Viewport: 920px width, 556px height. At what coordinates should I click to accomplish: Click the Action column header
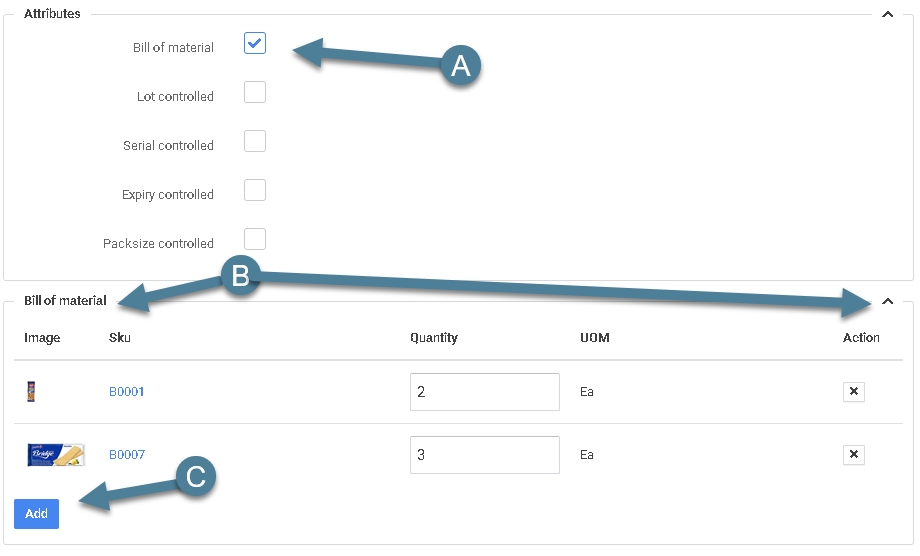point(861,338)
